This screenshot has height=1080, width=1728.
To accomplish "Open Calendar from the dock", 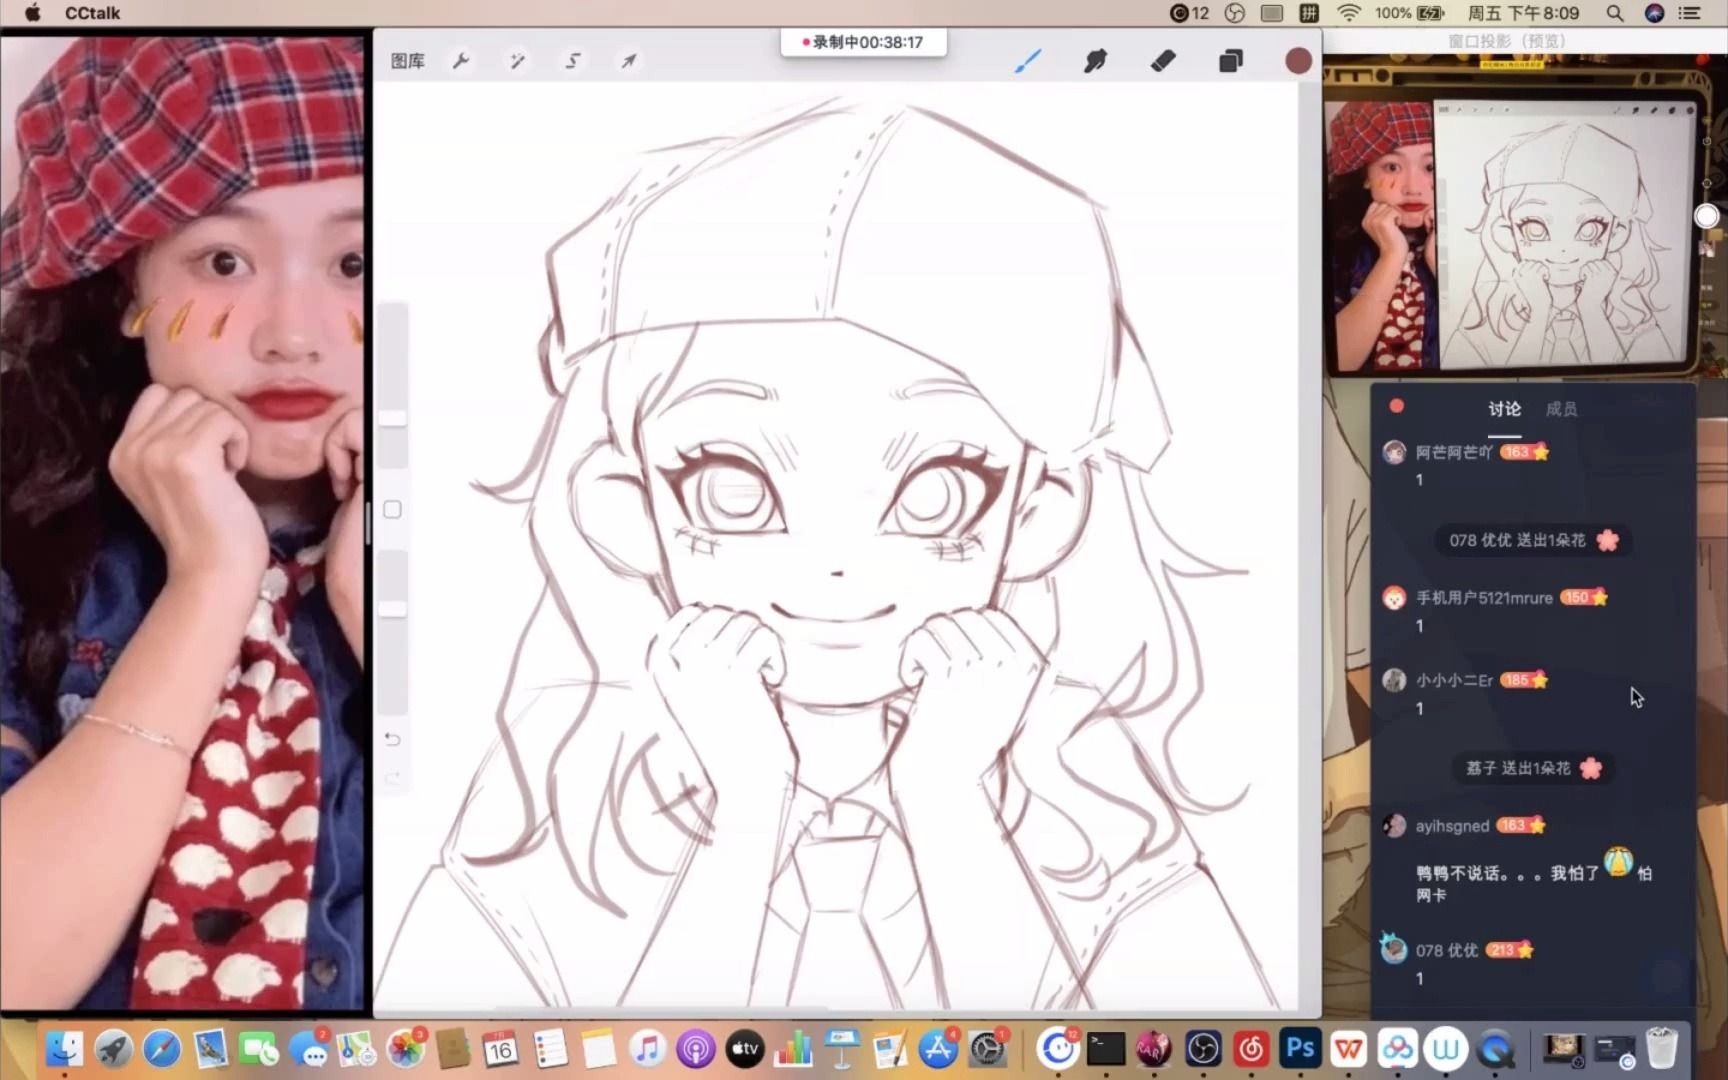I will pos(501,1049).
